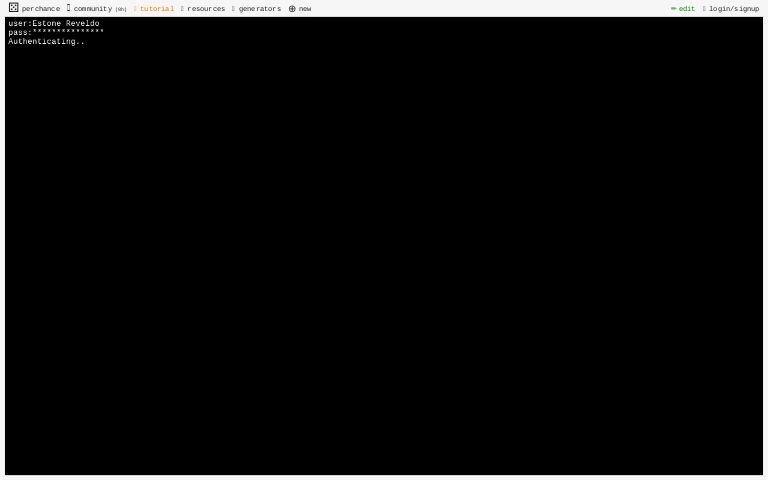768x480 pixels.
Task: Open the orange tutorial link
Action: pyautogui.click(x=157, y=9)
